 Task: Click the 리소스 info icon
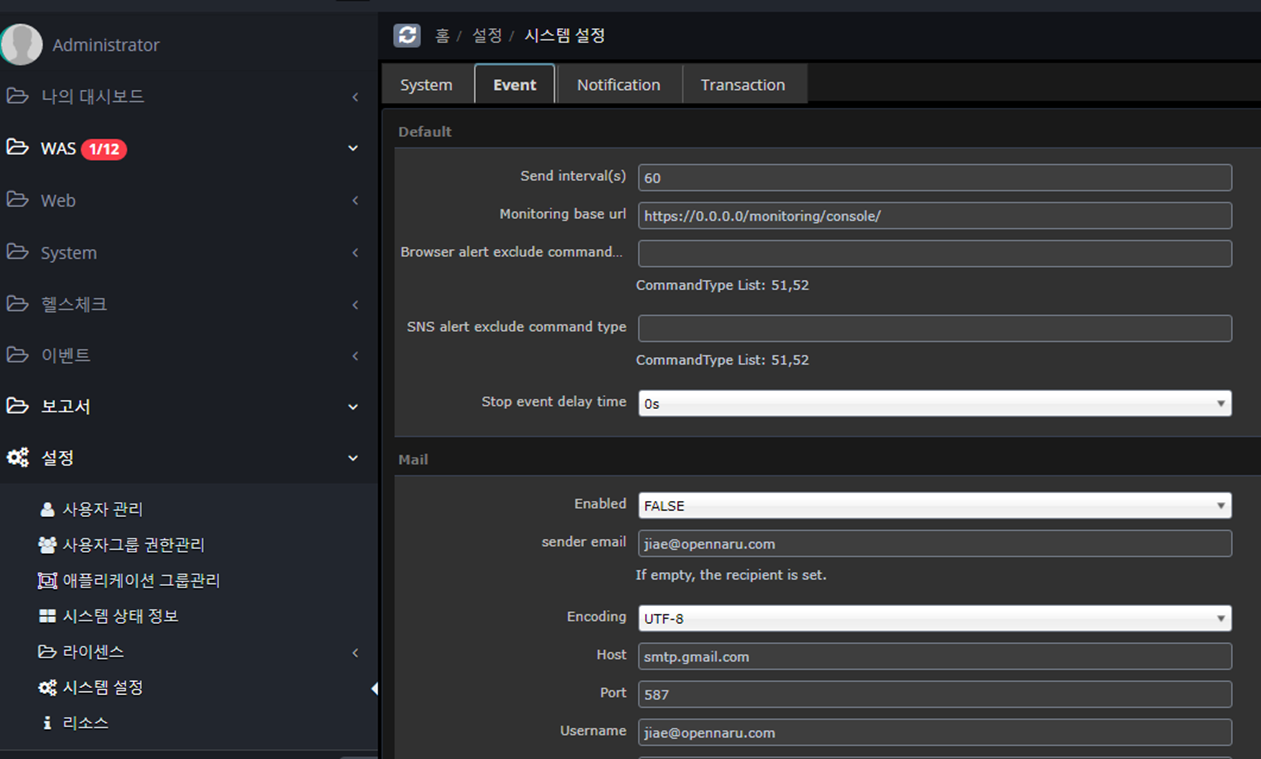[47, 723]
